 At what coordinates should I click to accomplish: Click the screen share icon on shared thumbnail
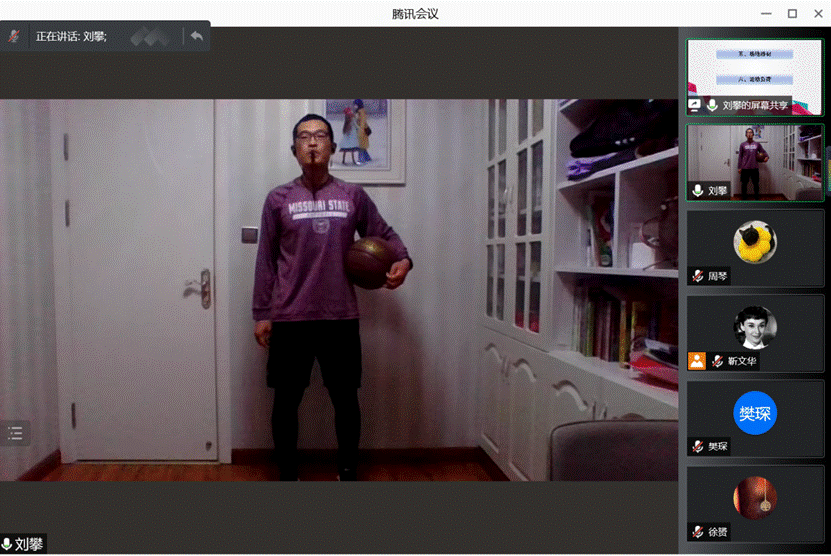click(x=695, y=104)
